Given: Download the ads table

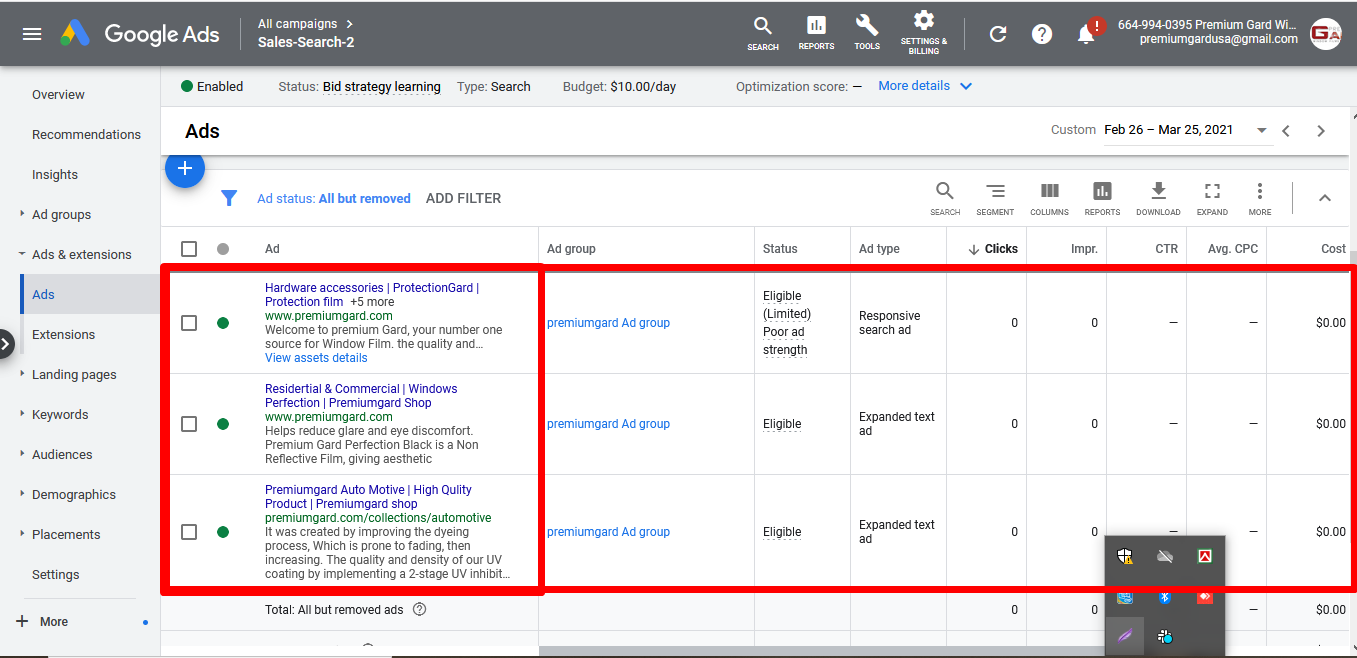Looking at the screenshot, I should click(x=1158, y=197).
